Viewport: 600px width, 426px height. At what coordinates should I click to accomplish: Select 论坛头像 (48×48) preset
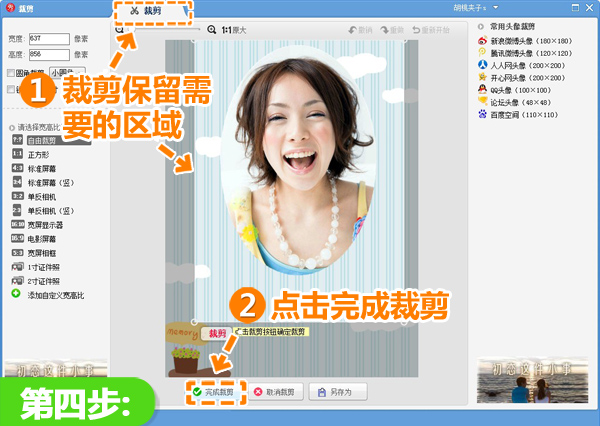(514, 102)
